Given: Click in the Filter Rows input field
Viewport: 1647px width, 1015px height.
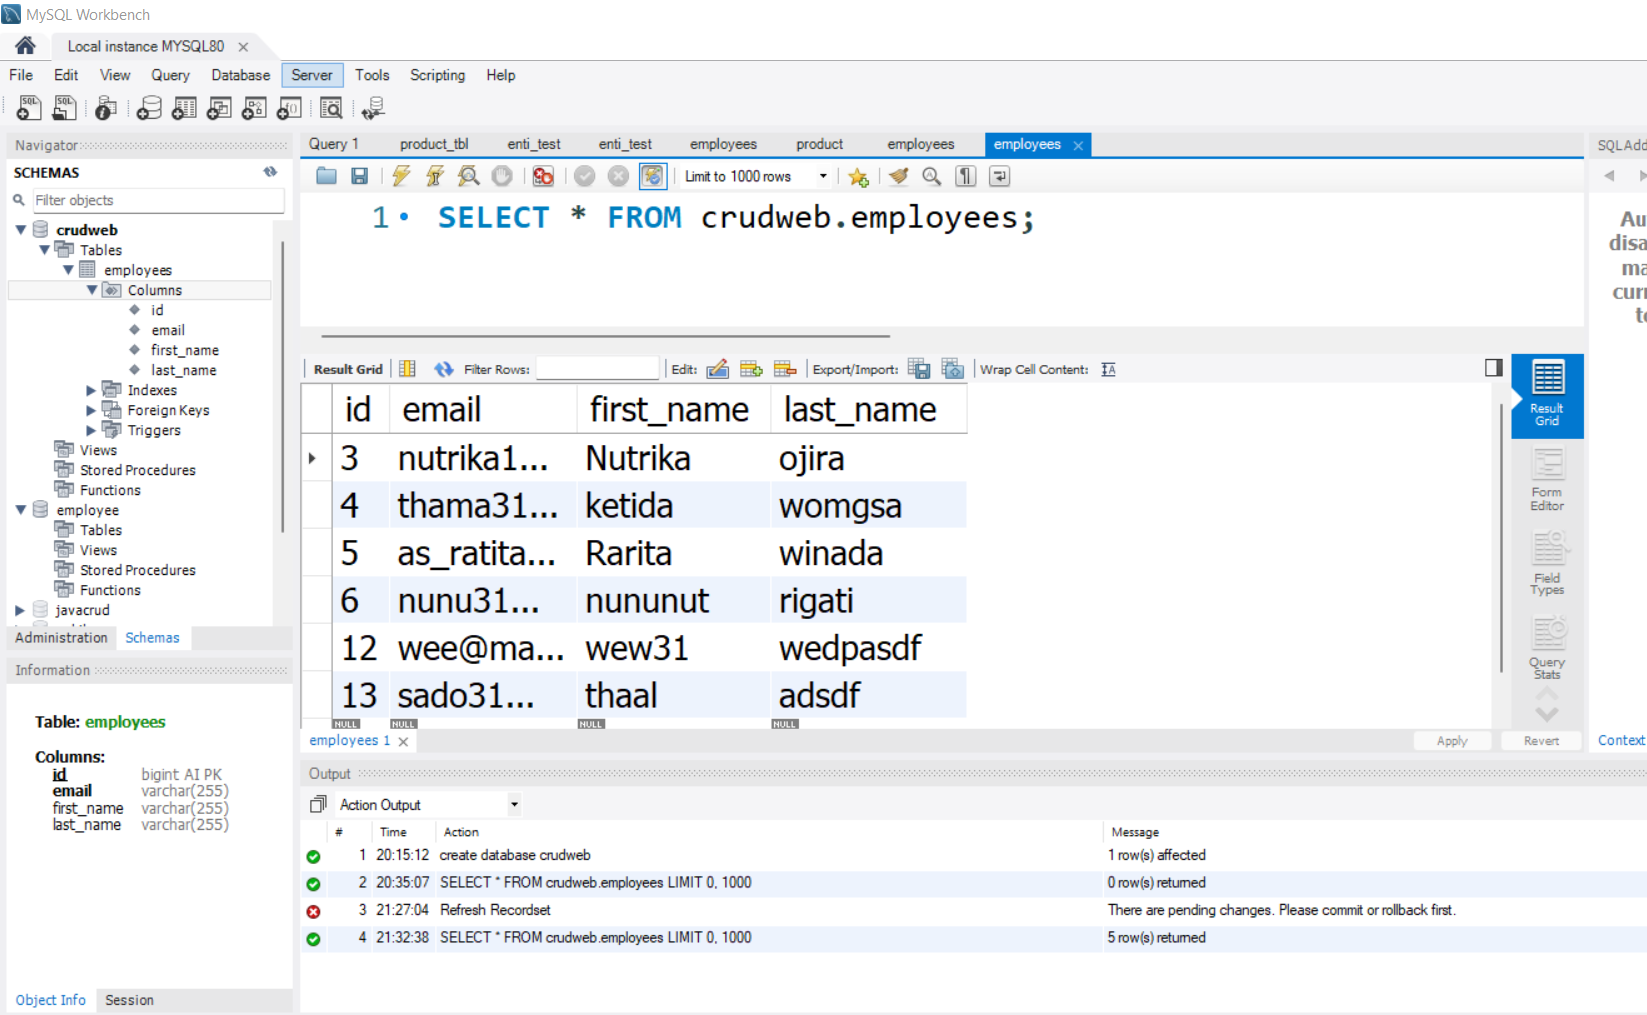Looking at the screenshot, I should [x=597, y=369].
